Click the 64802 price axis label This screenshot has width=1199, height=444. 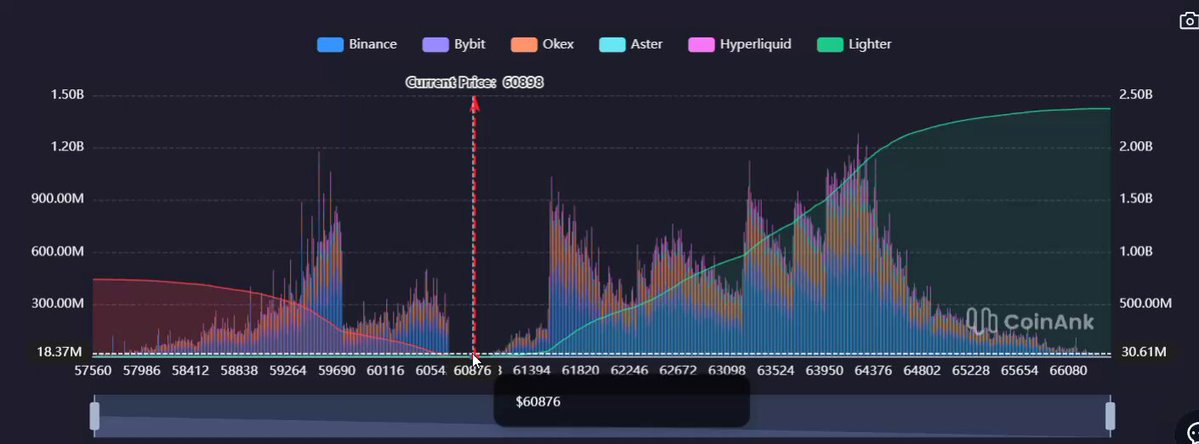(922, 371)
